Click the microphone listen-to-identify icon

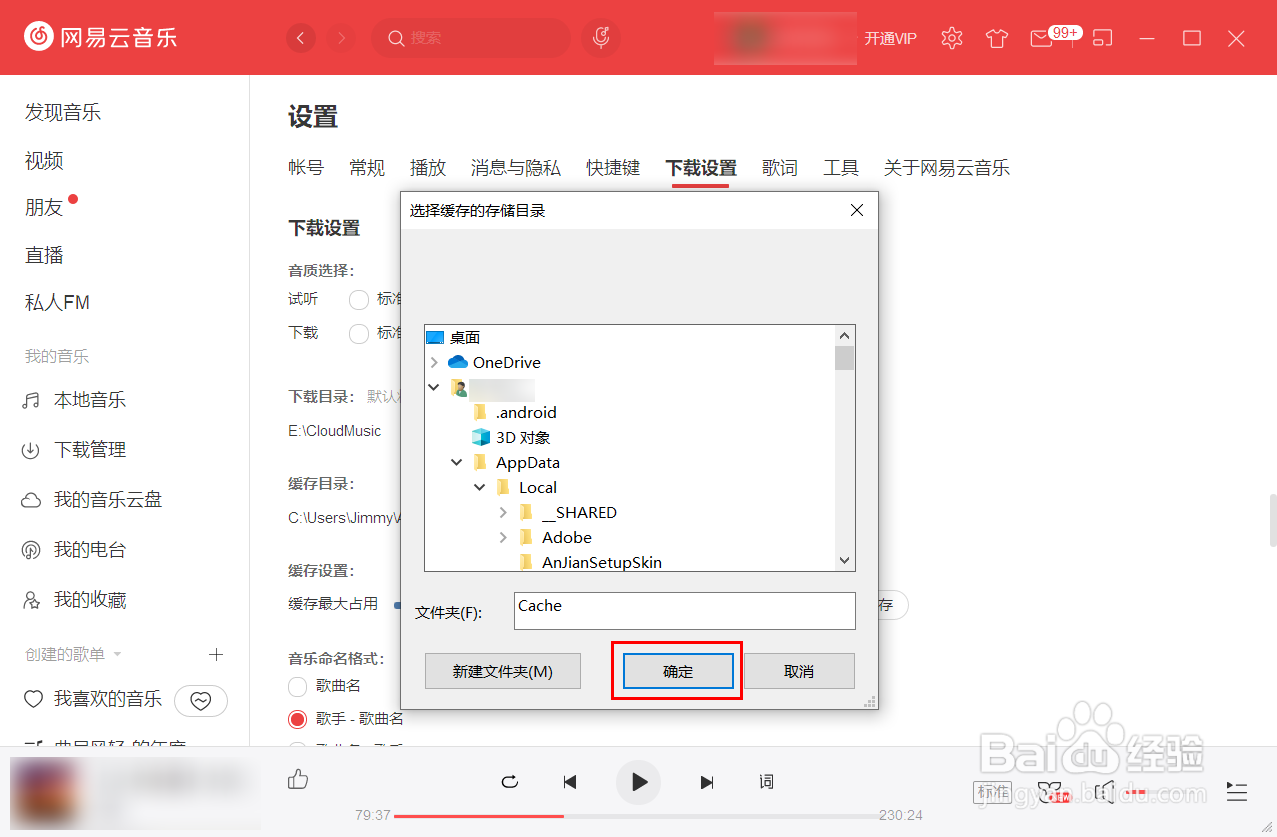(x=601, y=38)
